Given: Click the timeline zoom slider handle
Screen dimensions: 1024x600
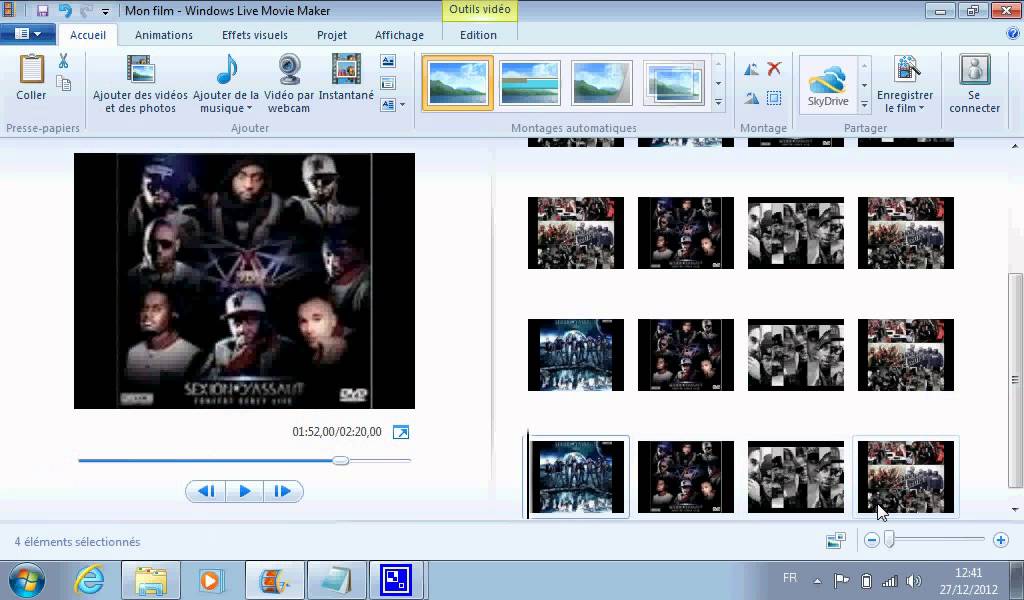Looking at the screenshot, I should [x=889, y=539].
